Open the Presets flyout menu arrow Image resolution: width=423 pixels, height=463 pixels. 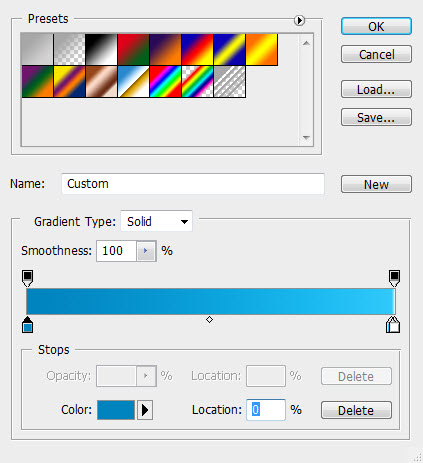(299, 21)
